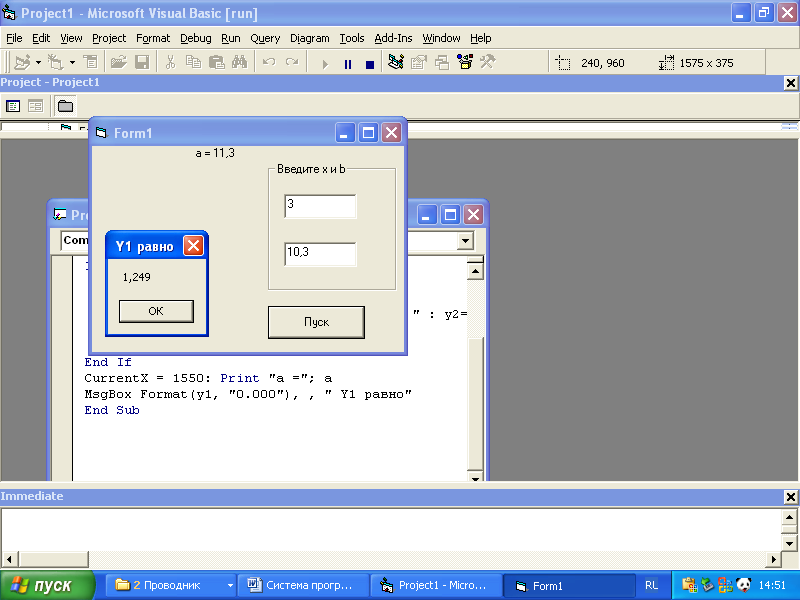The image size is (800, 600).
Task: Switch to Project1 - Micro... taskbar item
Action: [436, 585]
